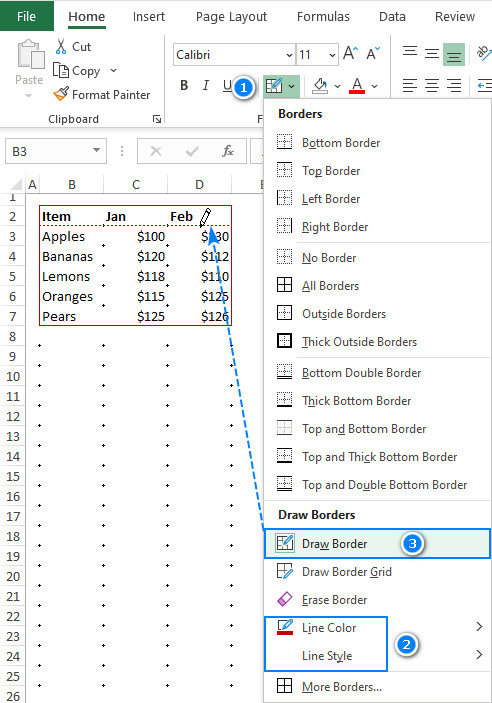Expand Line Style submenu
Screen dimensions: 492x703
click(376, 655)
